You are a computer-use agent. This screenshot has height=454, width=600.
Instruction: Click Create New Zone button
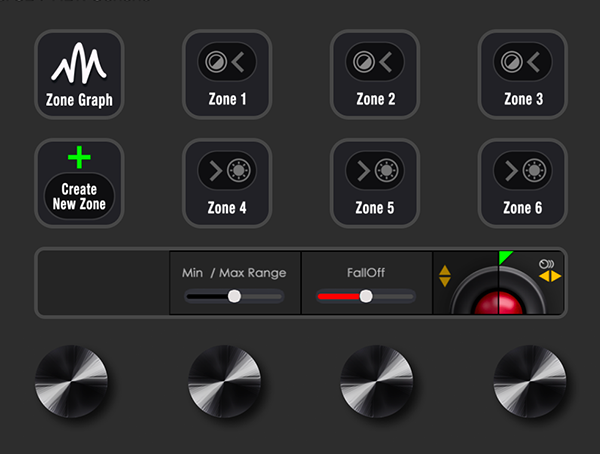click(79, 183)
